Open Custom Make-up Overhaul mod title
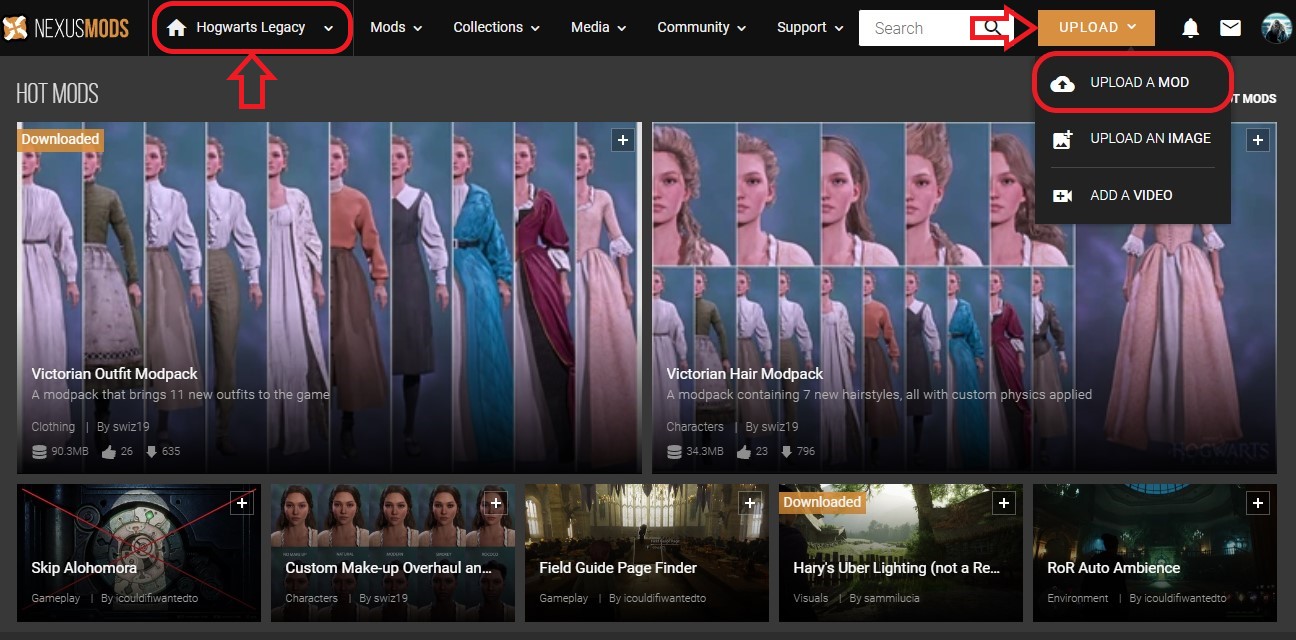 389,567
